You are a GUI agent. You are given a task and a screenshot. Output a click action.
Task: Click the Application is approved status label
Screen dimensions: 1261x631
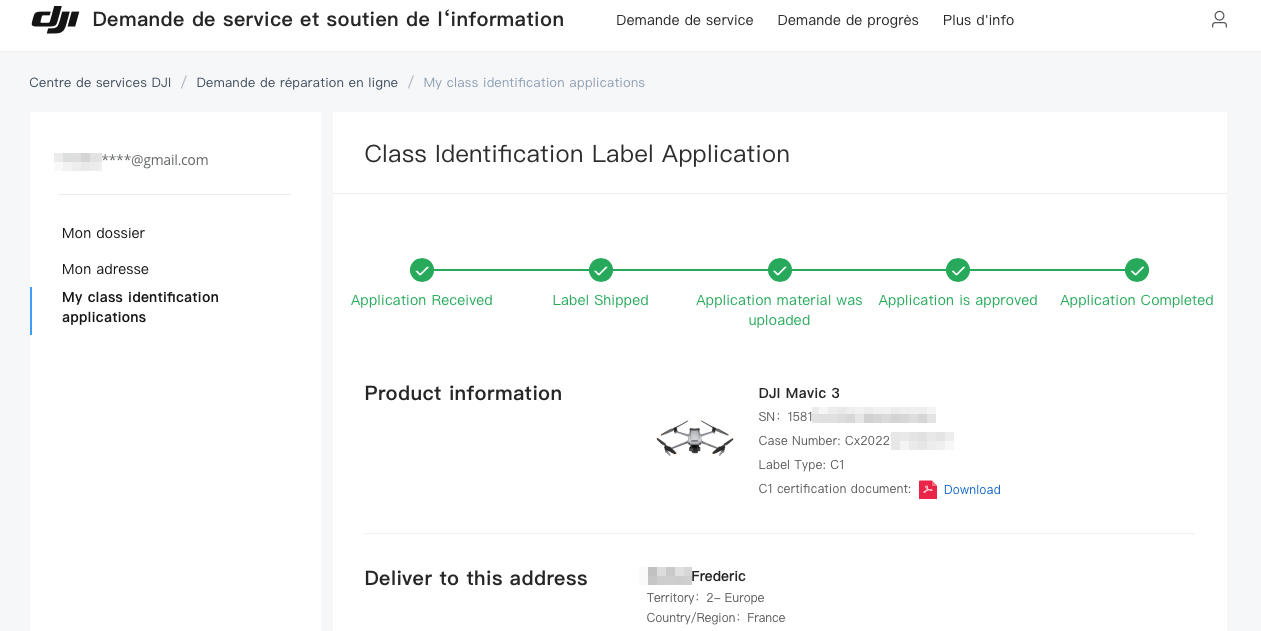[958, 300]
